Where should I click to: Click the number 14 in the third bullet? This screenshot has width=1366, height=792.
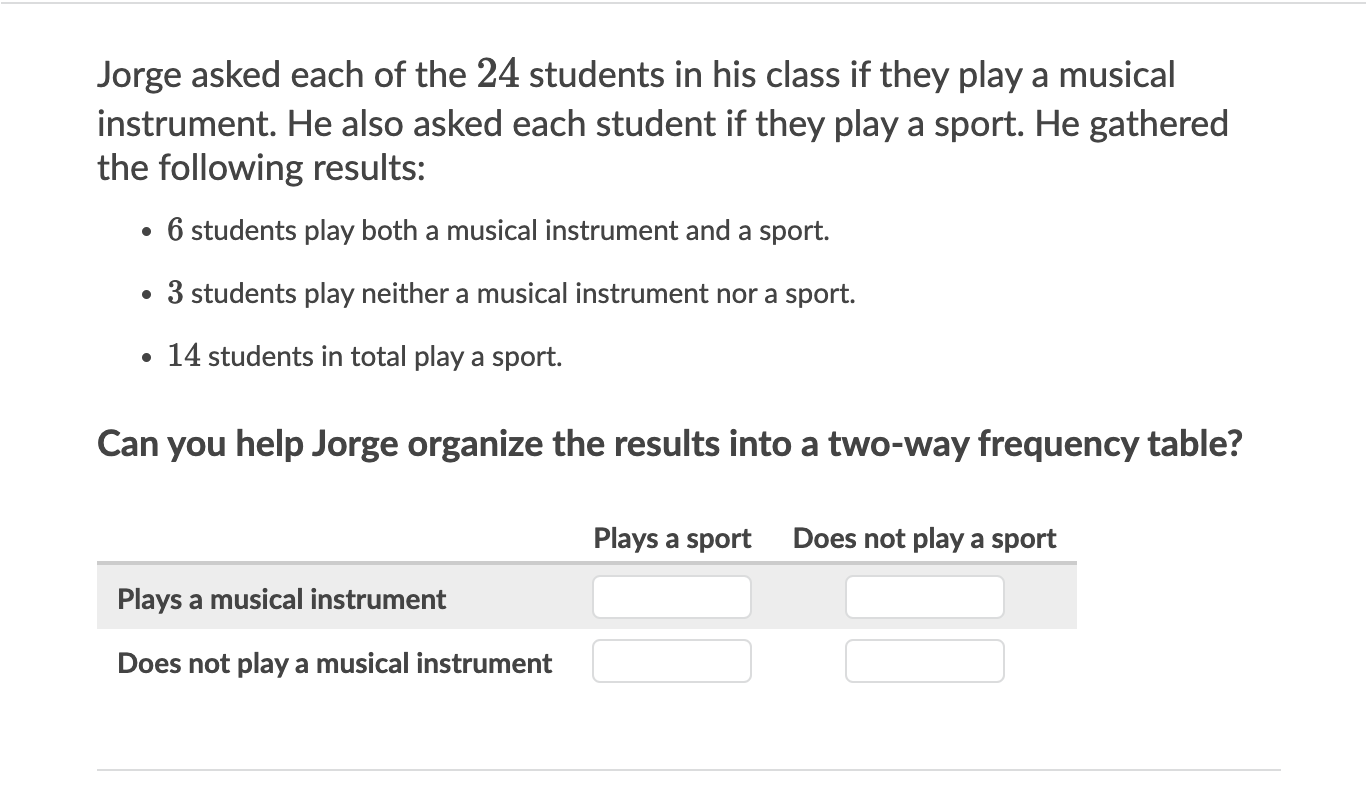(184, 356)
